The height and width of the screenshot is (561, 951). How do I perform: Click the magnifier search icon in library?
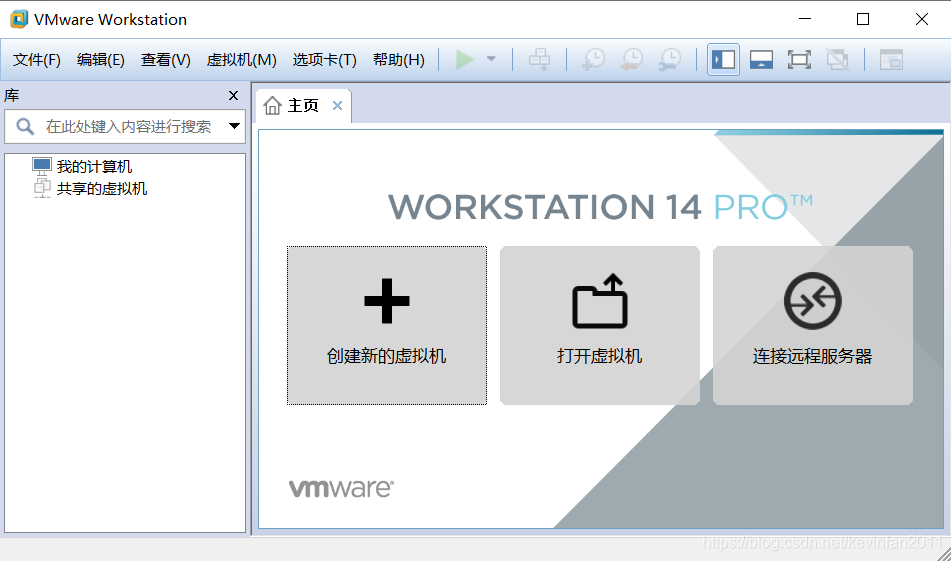[25, 126]
